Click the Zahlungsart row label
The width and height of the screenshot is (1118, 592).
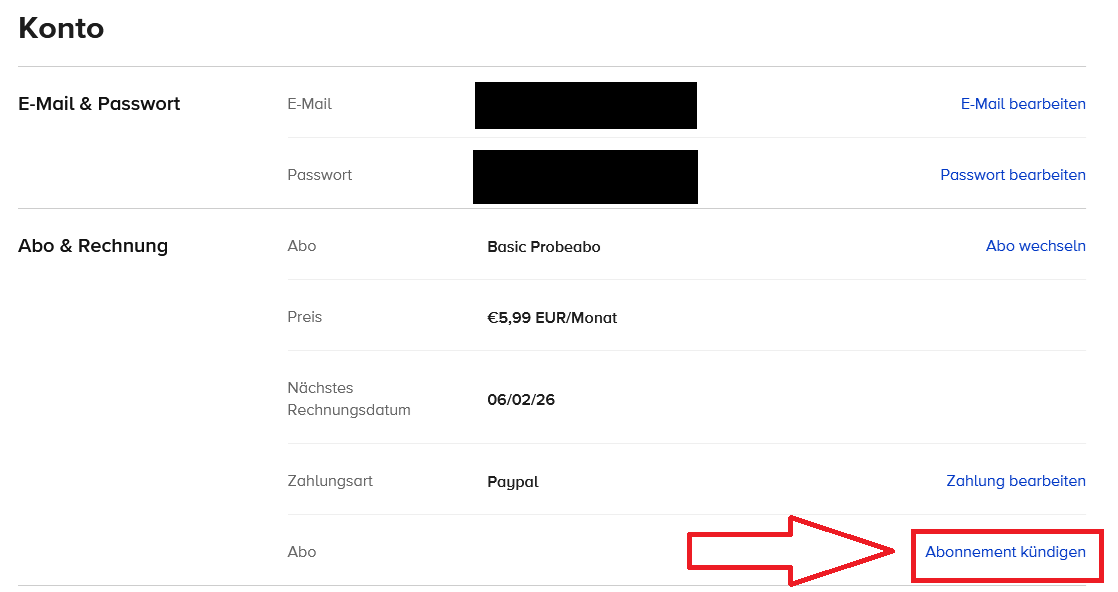(329, 481)
